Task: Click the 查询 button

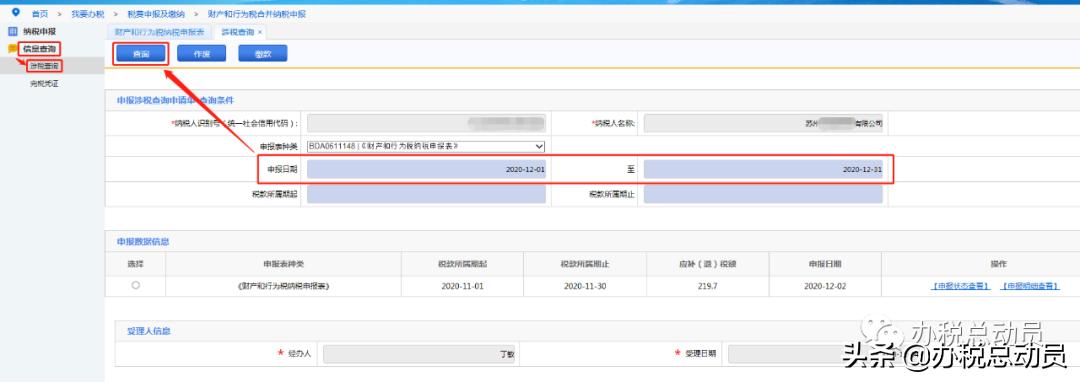Action: point(141,54)
